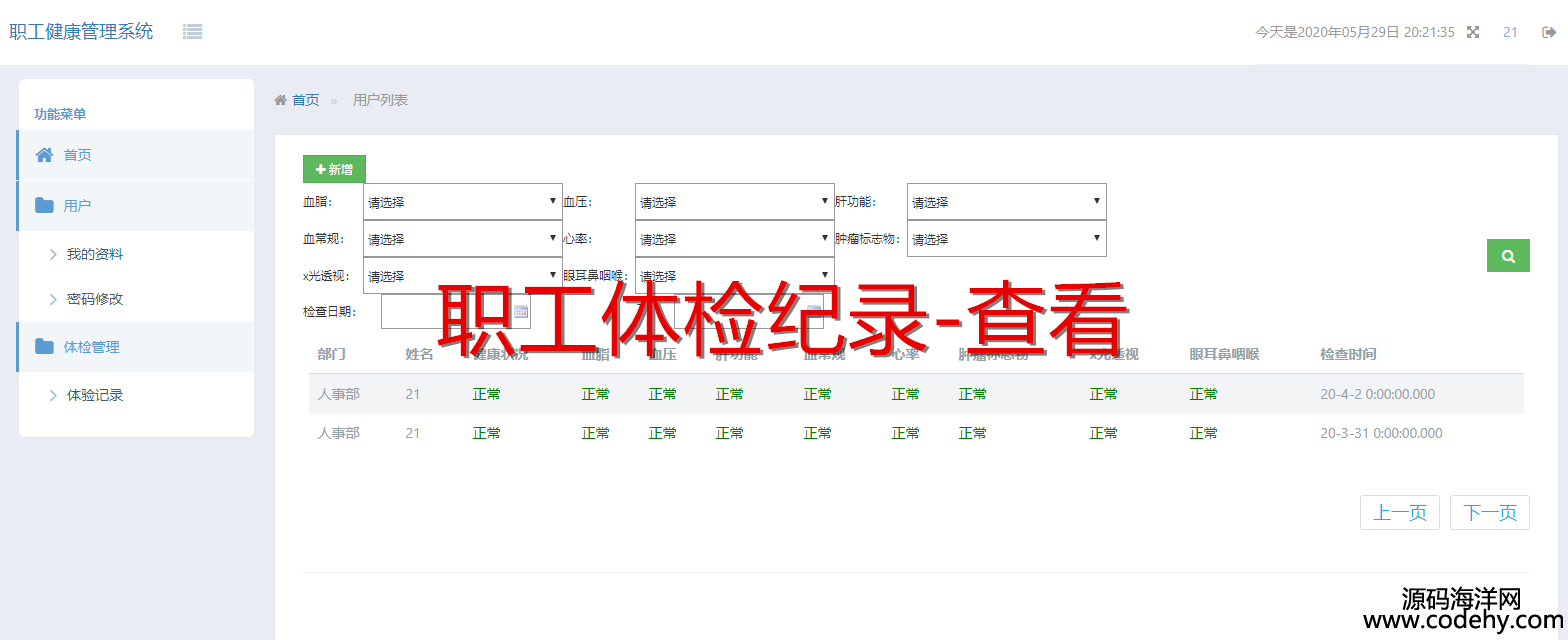Image resolution: width=1568 pixels, height=640 pixels.
Task: Open 密码修改 from the sidebar menu
Action: 95,299
